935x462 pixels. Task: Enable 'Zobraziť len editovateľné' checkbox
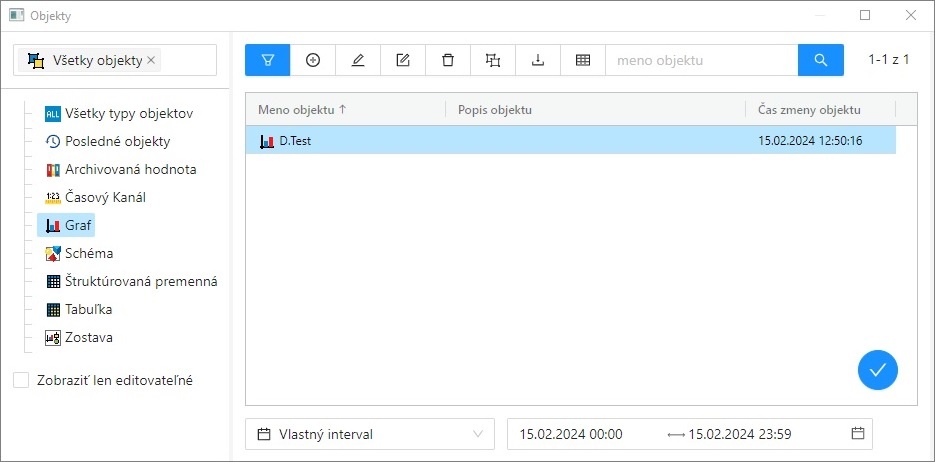pyautogui.click(x=21, y=380)
